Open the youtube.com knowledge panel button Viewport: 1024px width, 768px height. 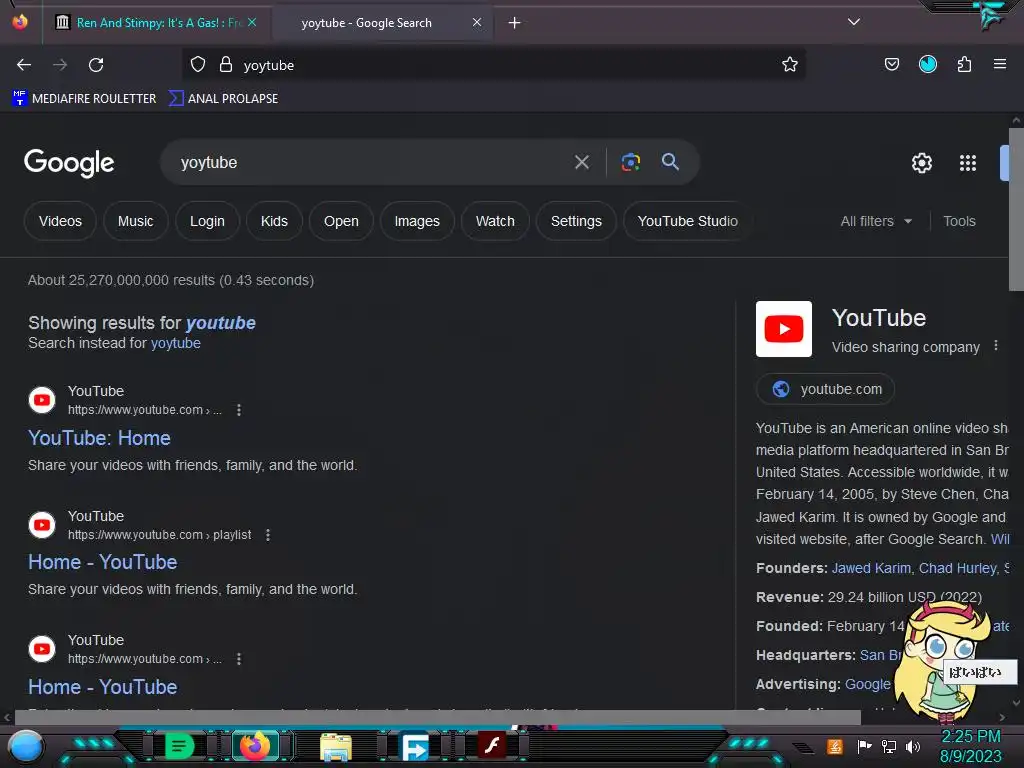[x=825, y=389]
